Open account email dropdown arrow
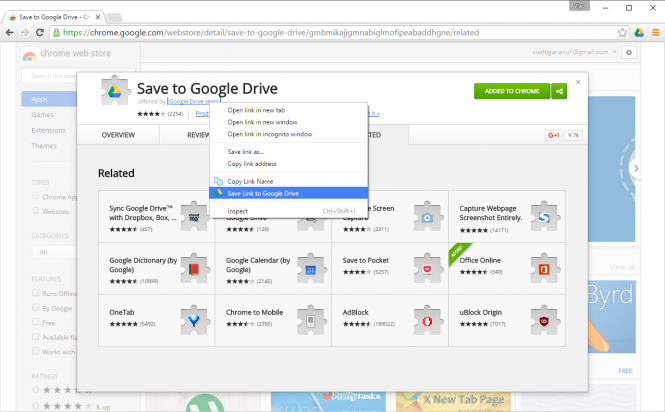Image resolution: width=665 pixels, height=412 pixels. pyautogui.click(x=614, y=52)
